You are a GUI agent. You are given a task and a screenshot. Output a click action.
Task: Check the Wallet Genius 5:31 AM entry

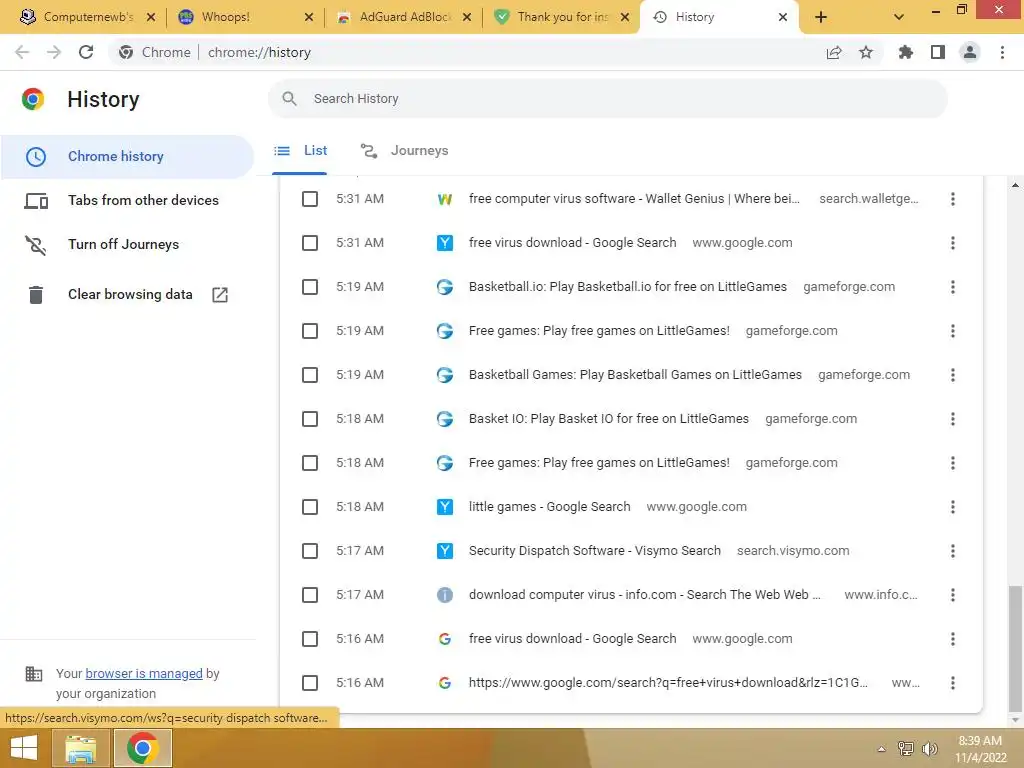click(x=310, y=199)
